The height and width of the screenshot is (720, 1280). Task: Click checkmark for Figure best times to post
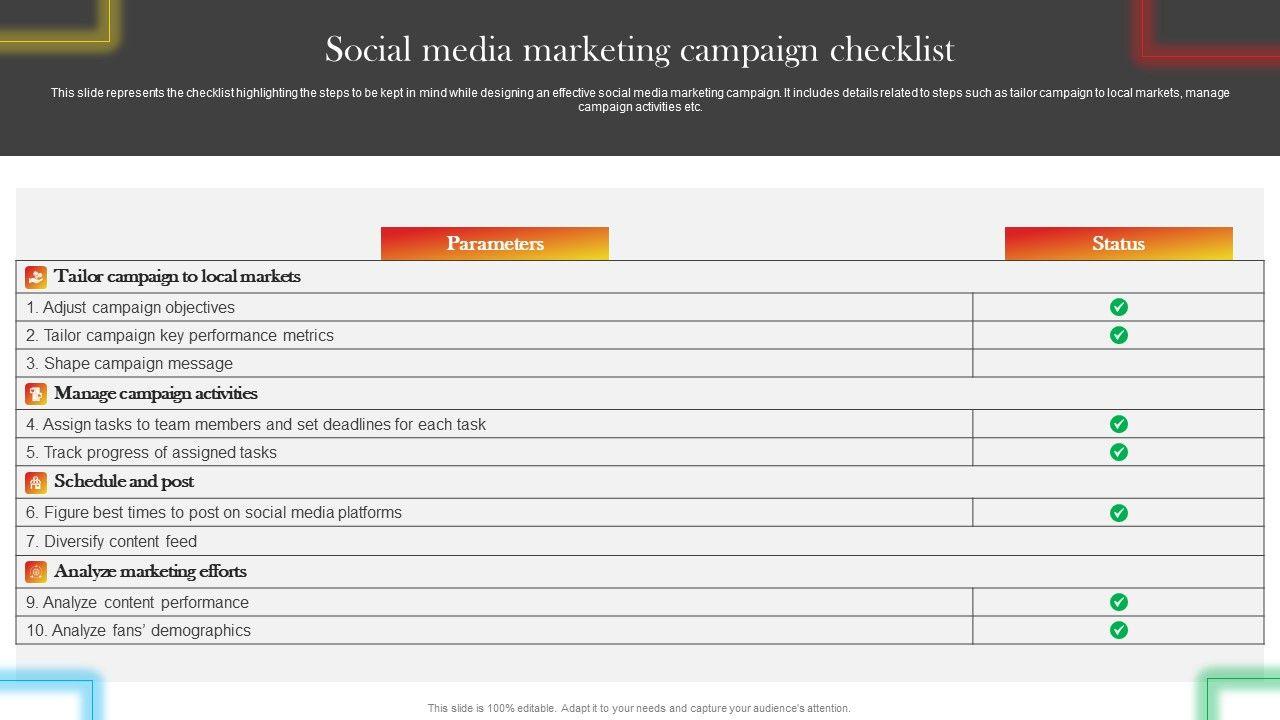click(1118, 513)
